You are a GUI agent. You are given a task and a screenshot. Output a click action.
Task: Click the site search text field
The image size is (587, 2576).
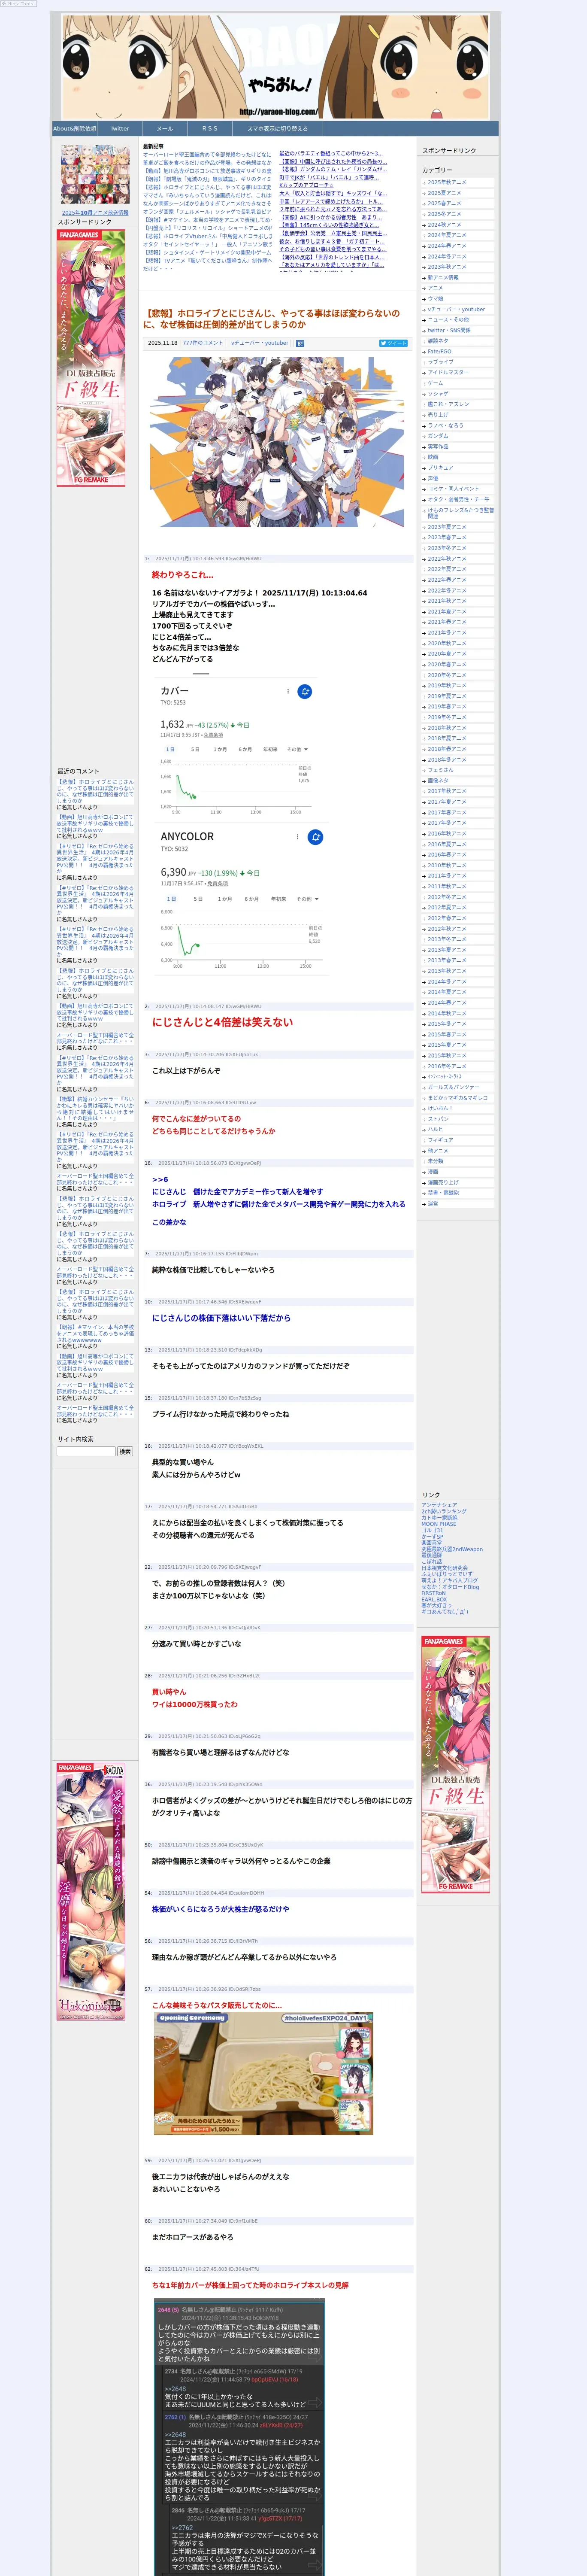86,1451
